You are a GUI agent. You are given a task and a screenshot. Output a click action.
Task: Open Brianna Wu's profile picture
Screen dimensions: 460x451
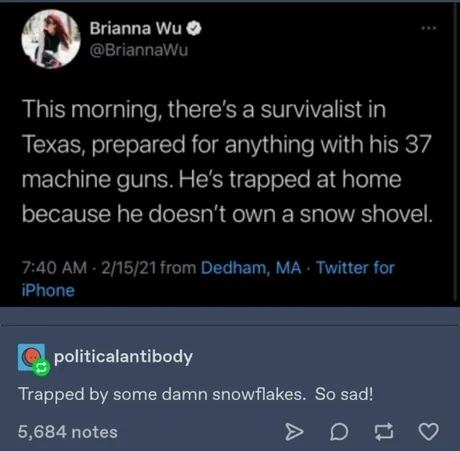pos(51,39)
